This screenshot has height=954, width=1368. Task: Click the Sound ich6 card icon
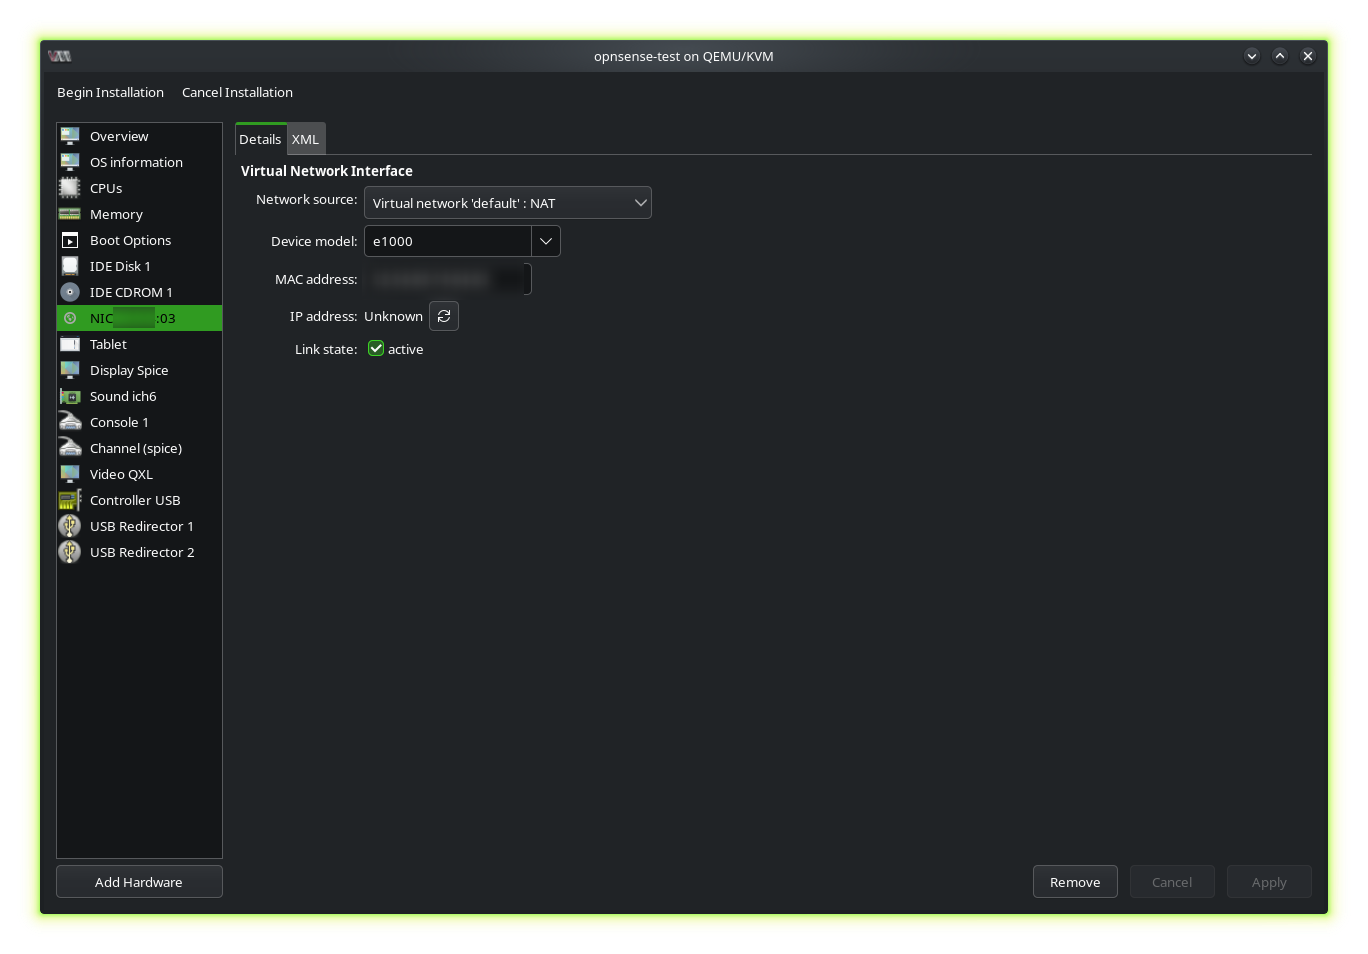(x=70, y=396)
